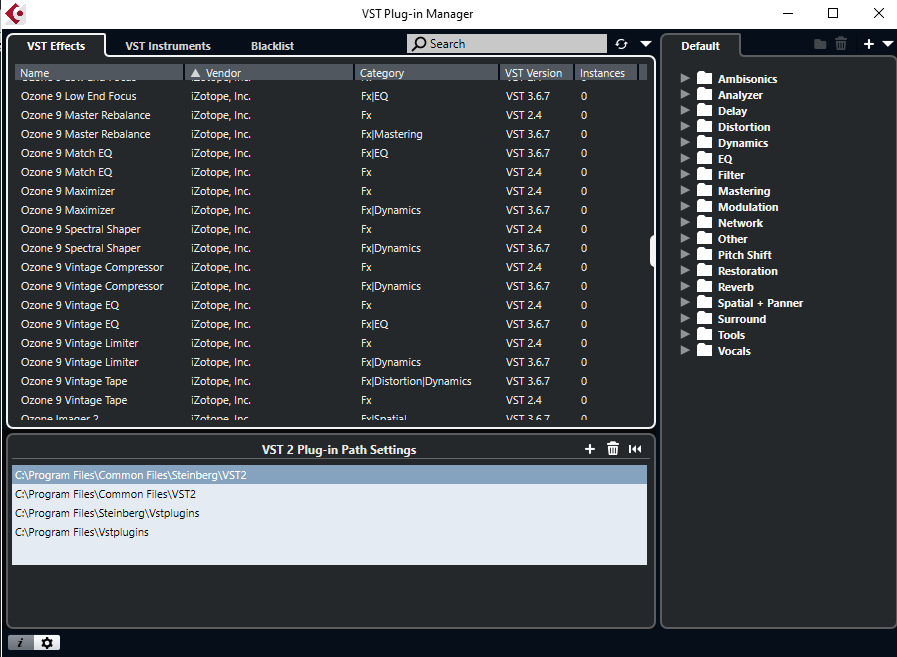This screenshot has height=657, width=897.
Task: Sort list by Instances column header
Action: click(606, 73)
